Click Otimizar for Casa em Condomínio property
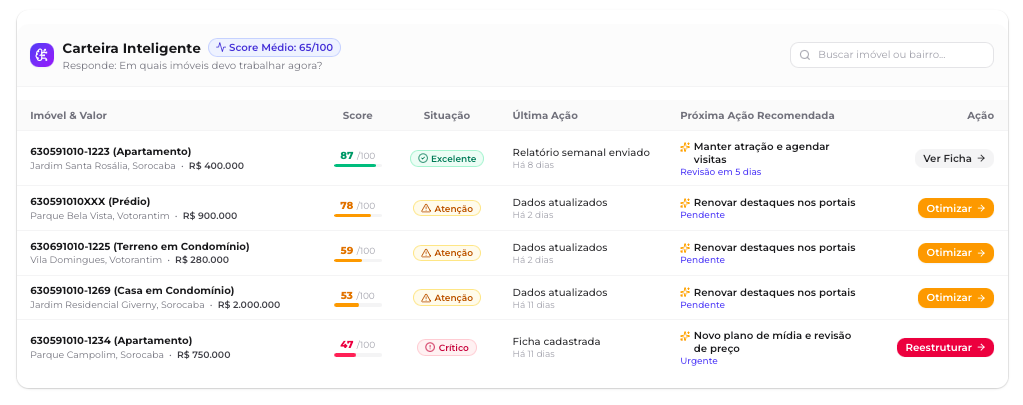The width and height of the screenshot is (1023, 405). pyautogui.click(x=956, y=298)
